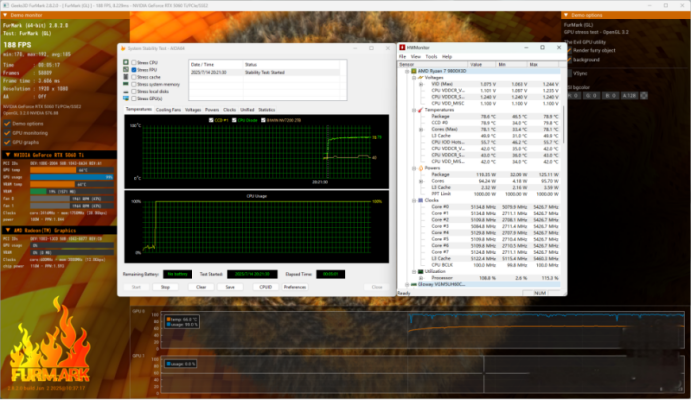Click the Stop button in AIDA64

coord(165,287)
